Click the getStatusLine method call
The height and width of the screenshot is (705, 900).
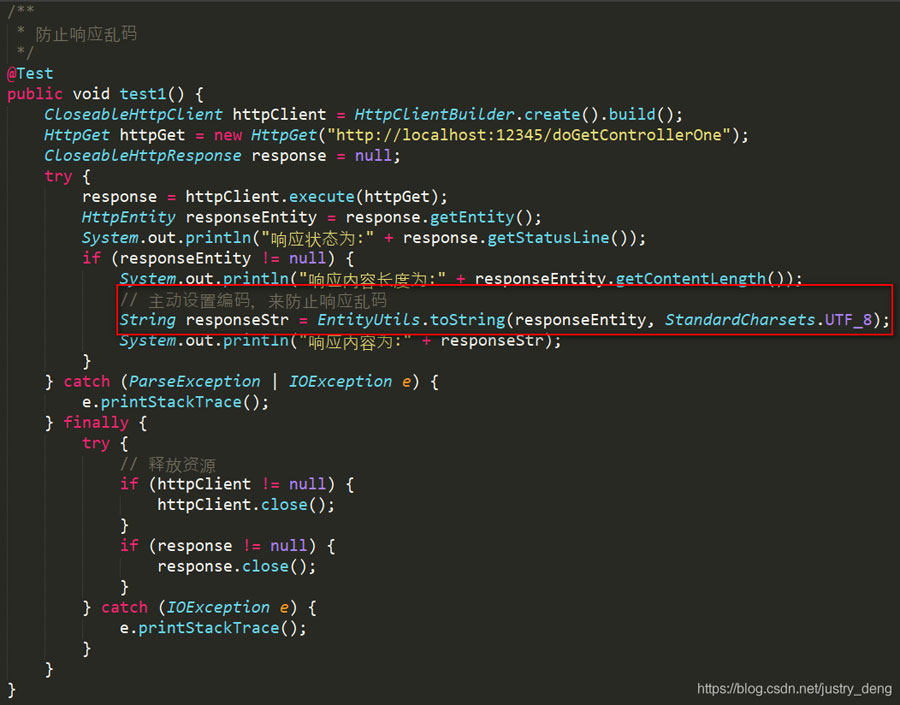[548, 238]
